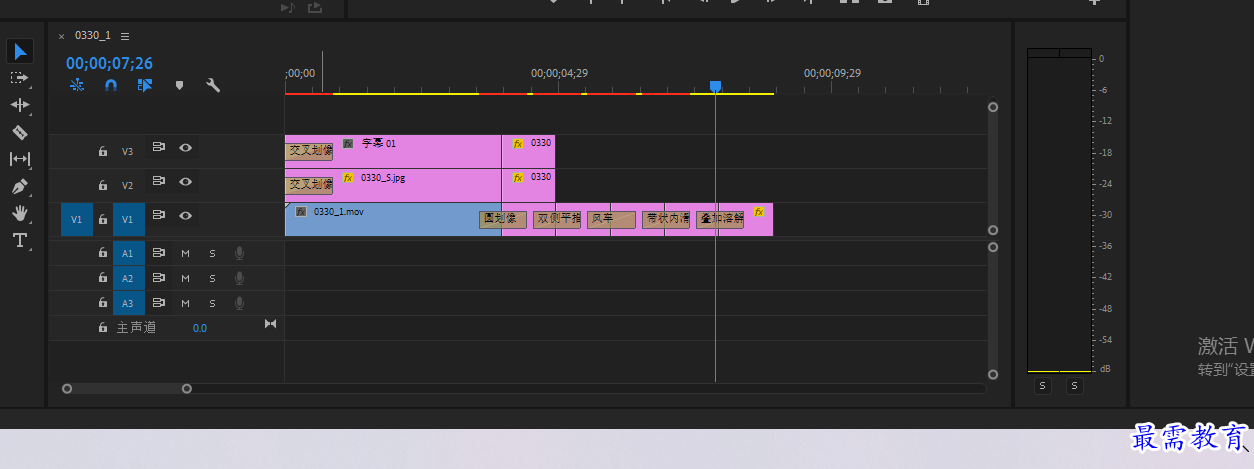Enable voice-over record on A3
The width and height of the screenshot is (1254, 469).
pos(239,303)
